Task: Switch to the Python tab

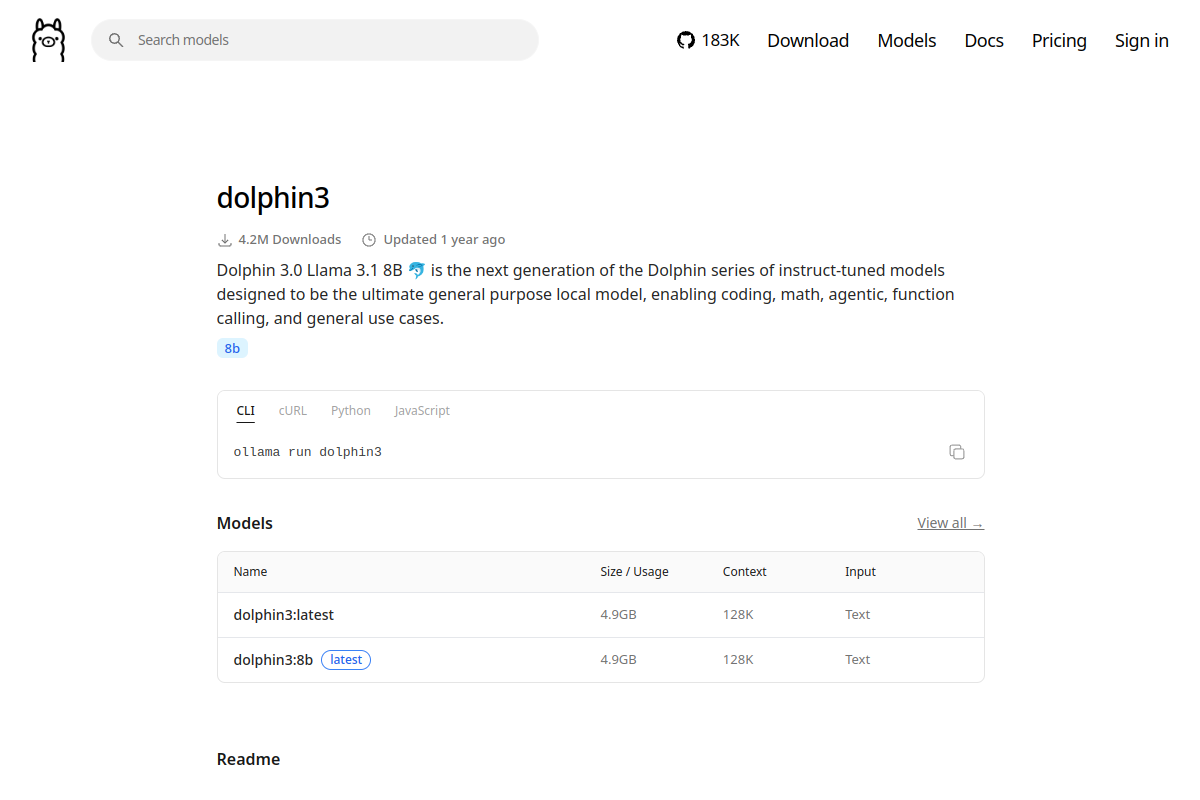Action: [x=351, y=411]
